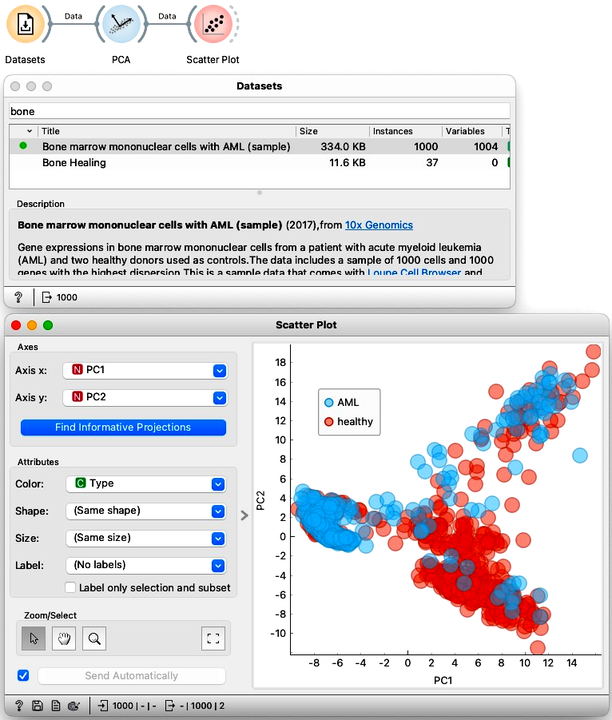Activate the hand pan tool
Screen dimensions: 612x720
tap(64, 638)
